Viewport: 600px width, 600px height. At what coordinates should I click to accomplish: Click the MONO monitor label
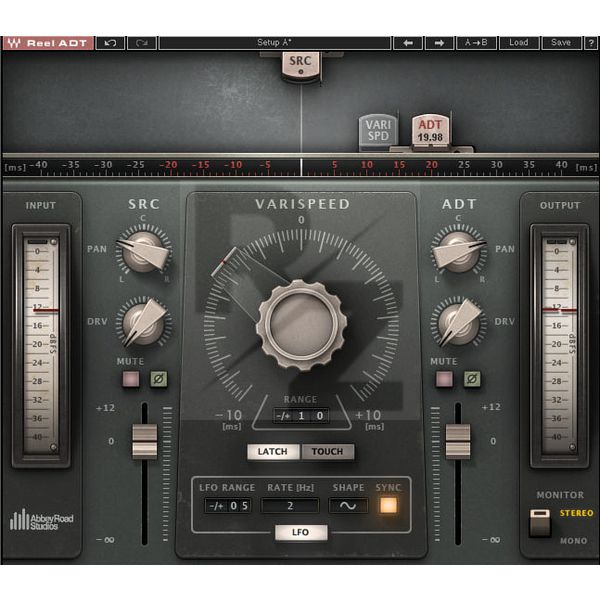point(574,541)
